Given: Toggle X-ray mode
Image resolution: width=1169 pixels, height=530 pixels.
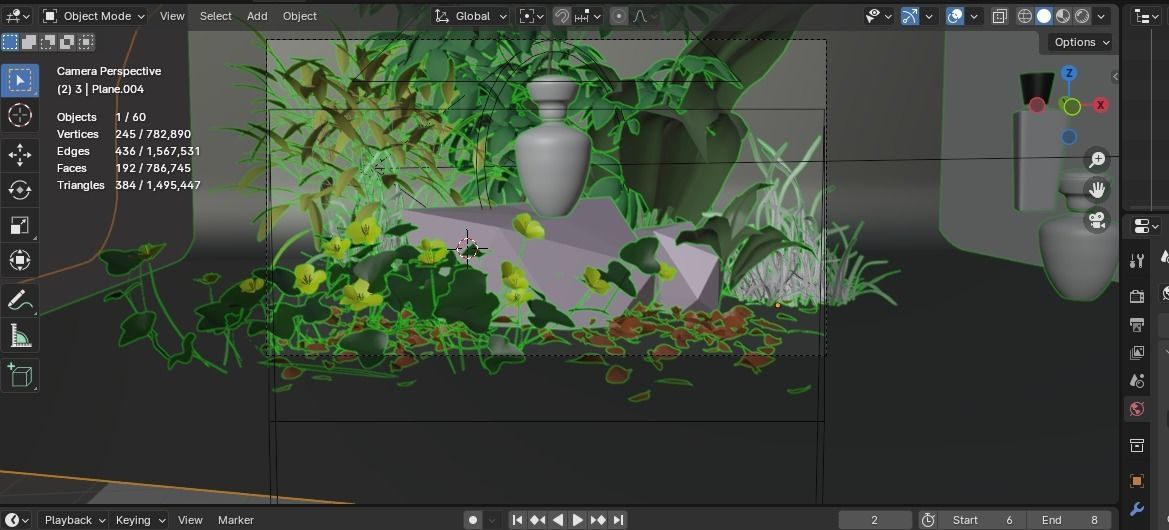Looking at the screenshot, I should pos(1000,16).
